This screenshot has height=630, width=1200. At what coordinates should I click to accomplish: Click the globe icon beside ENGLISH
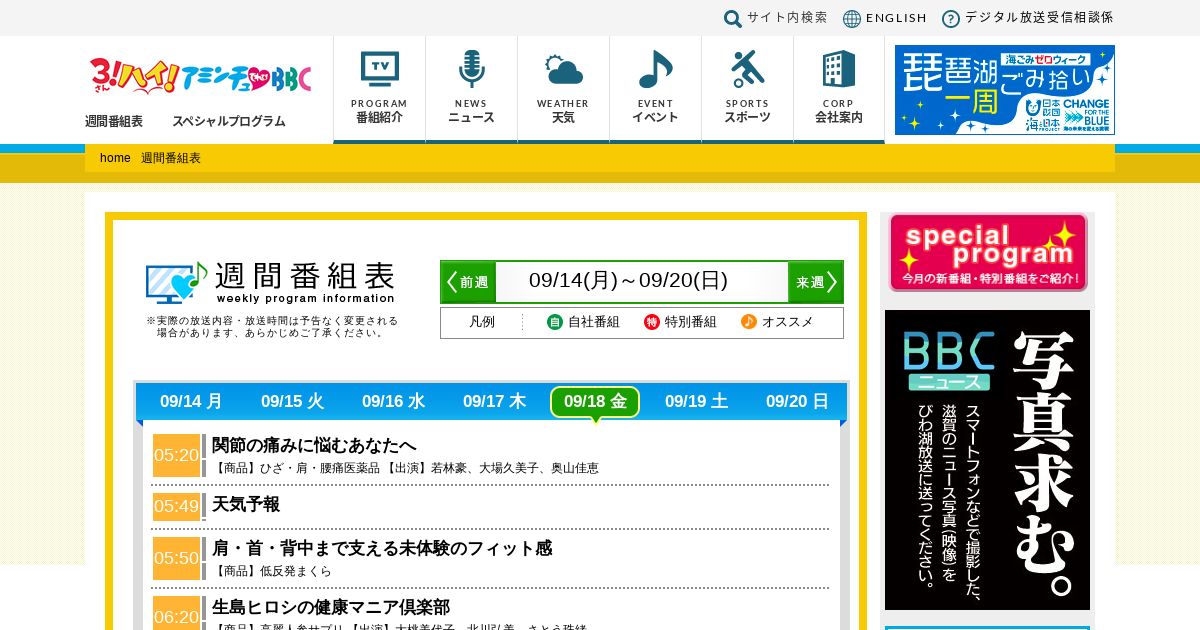852,19
